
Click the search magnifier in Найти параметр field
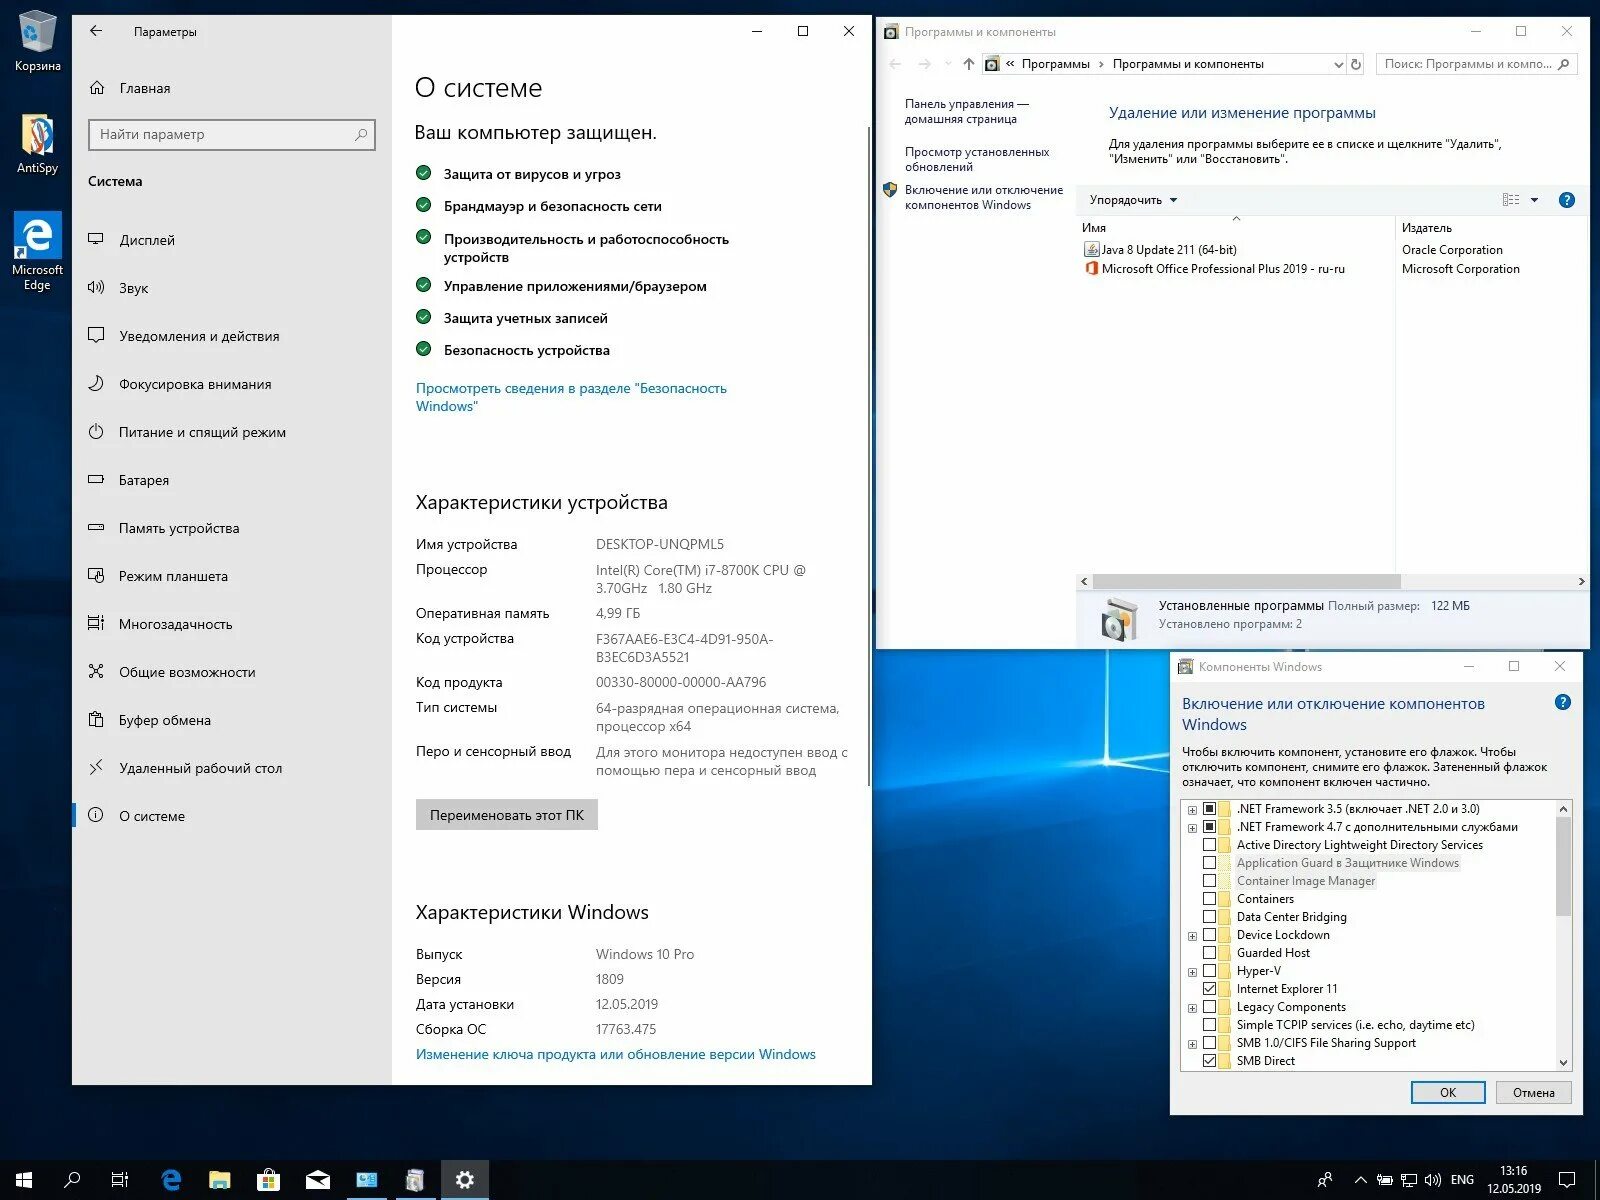361,134
